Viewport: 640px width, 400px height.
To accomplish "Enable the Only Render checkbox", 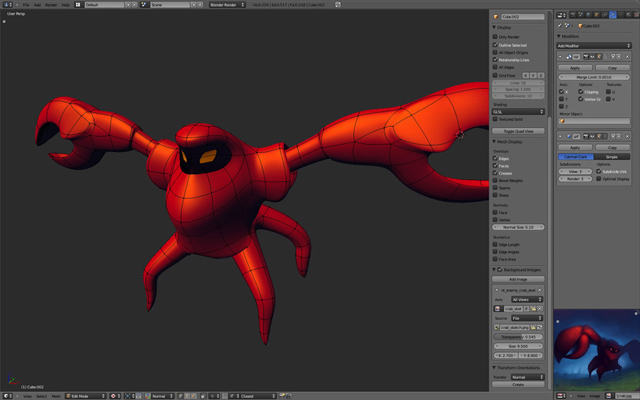I will pyautogui.click(x=497, y=37).
